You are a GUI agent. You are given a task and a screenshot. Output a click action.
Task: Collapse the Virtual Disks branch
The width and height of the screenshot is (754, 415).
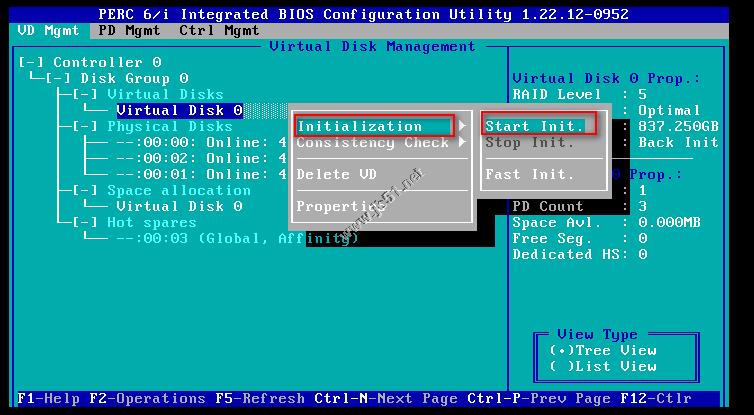click(x=89, y=94)
